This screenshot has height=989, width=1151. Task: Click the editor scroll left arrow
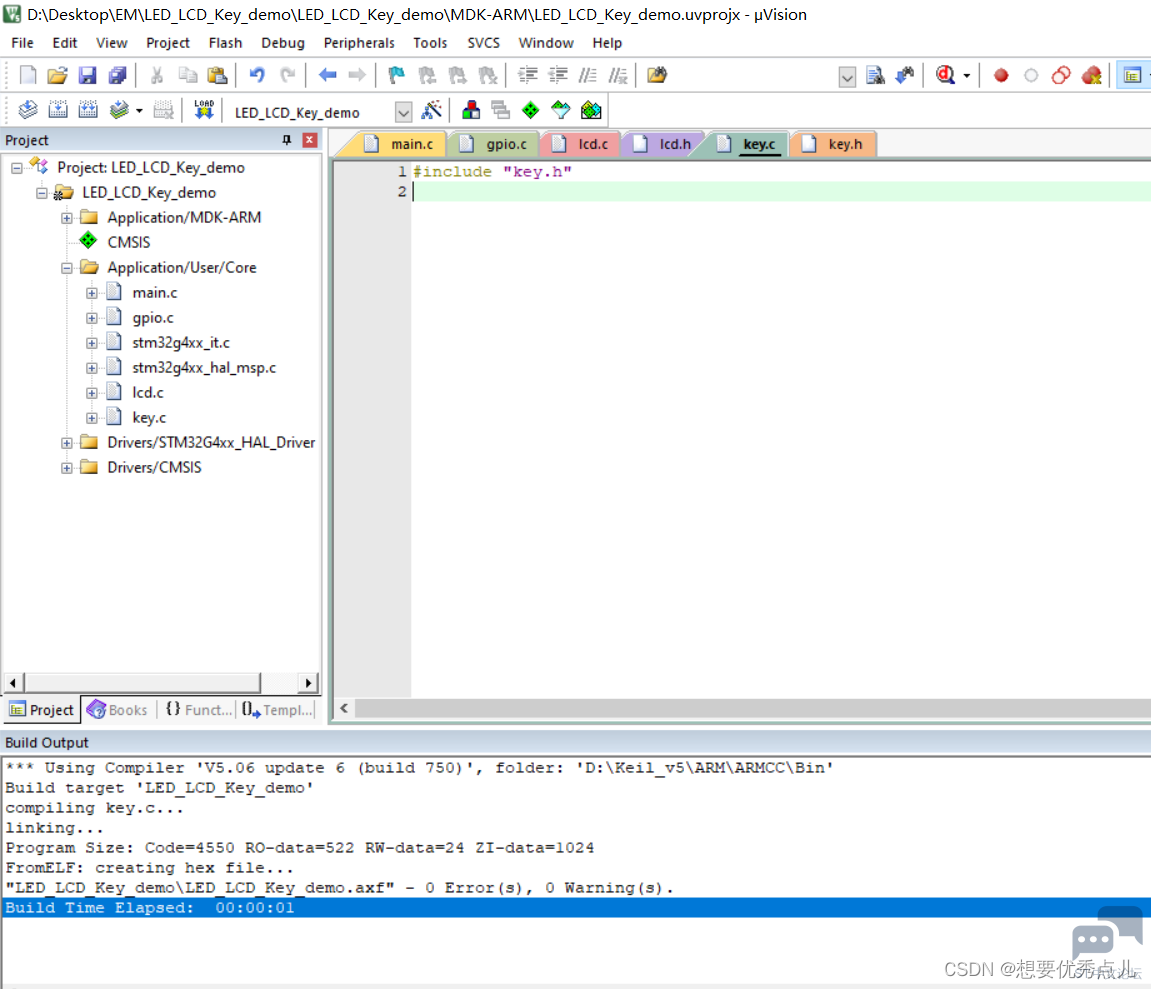pyautogui.click(x=344, y=709)
